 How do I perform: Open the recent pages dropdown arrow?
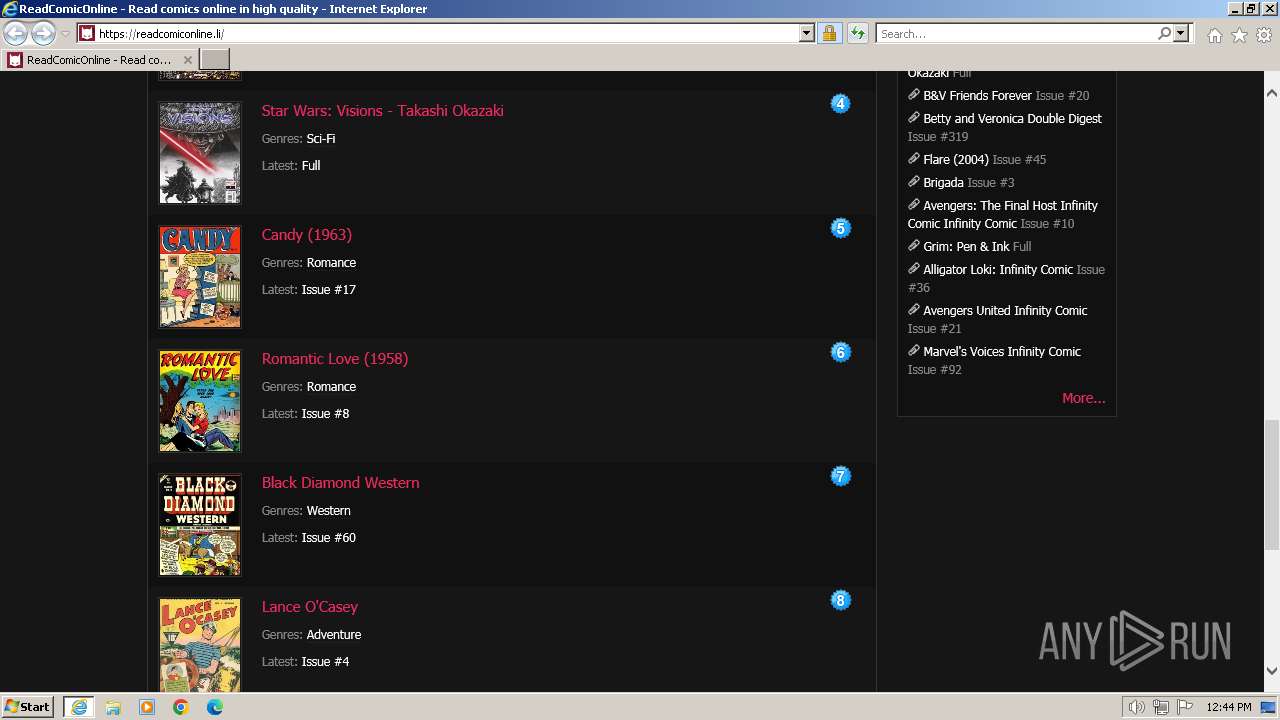[x=65, y=34]
